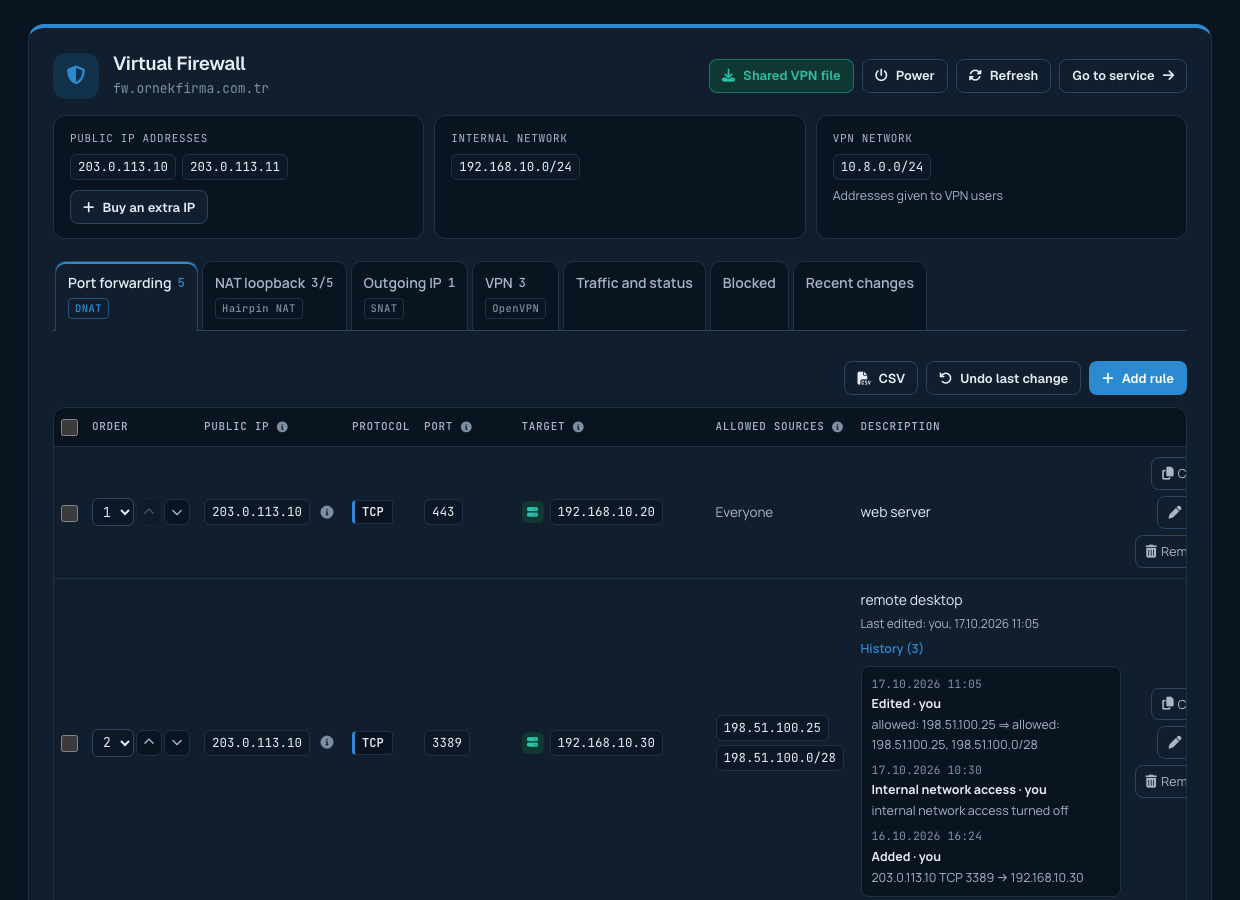Image resolution: width=1240 pixels, height=900 pixels.
Task: Edit the web server rule with pencil
Action: [x=1172, y=512]
